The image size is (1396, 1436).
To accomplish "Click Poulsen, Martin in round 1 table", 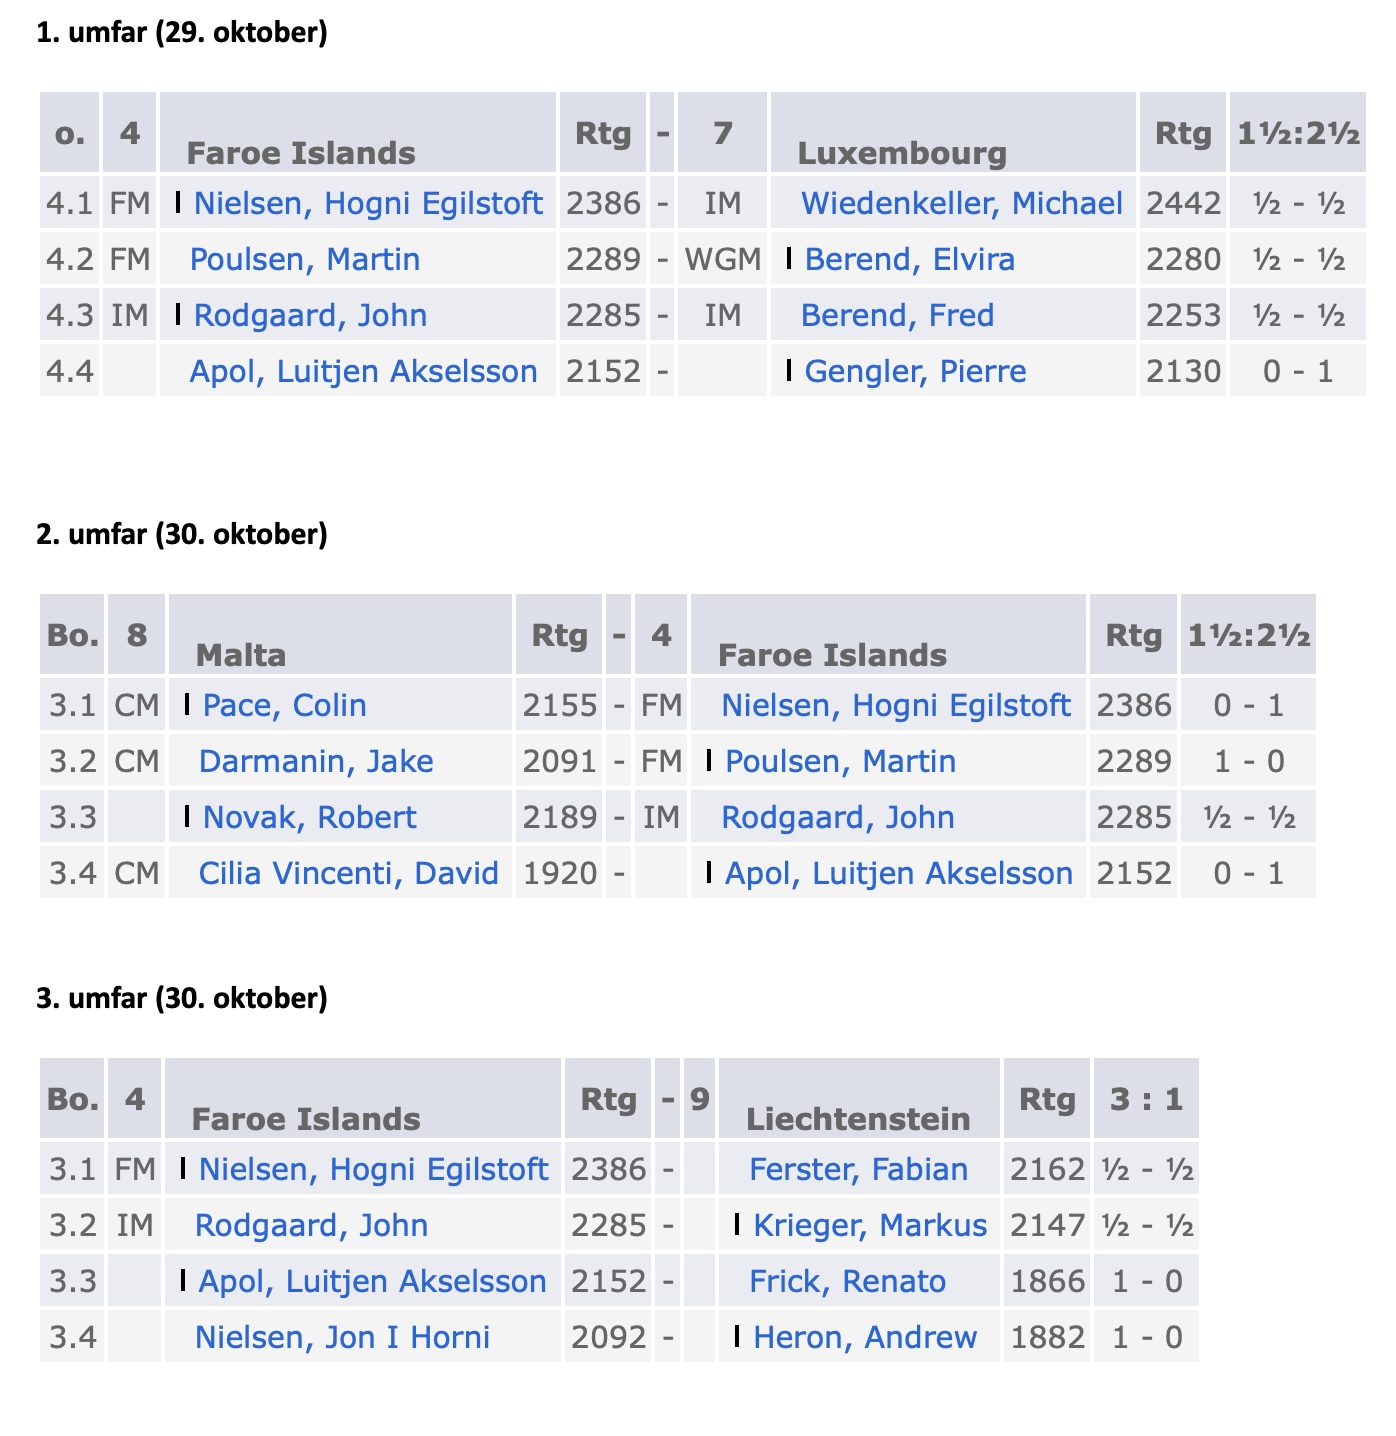I will click(x=304, y=259).
